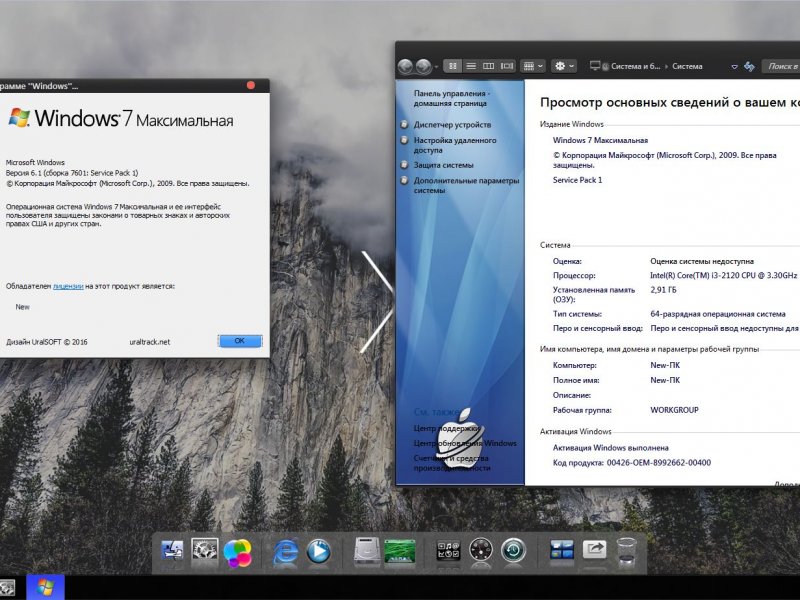Open the blue window-switcher dock icon
Screen dimensions: 800x600
pyautogui.click(x=562, y=551)
